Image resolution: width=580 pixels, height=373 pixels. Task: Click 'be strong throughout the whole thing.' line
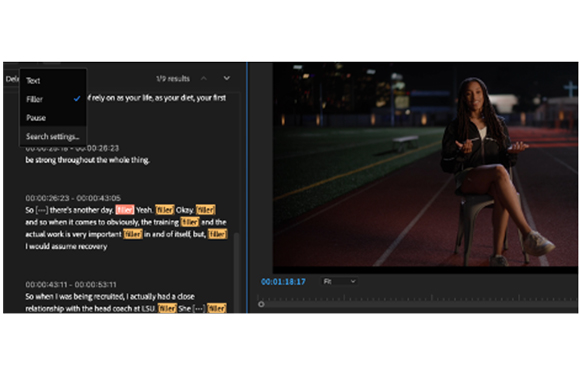pyautogui.click(x=87, y=160)
